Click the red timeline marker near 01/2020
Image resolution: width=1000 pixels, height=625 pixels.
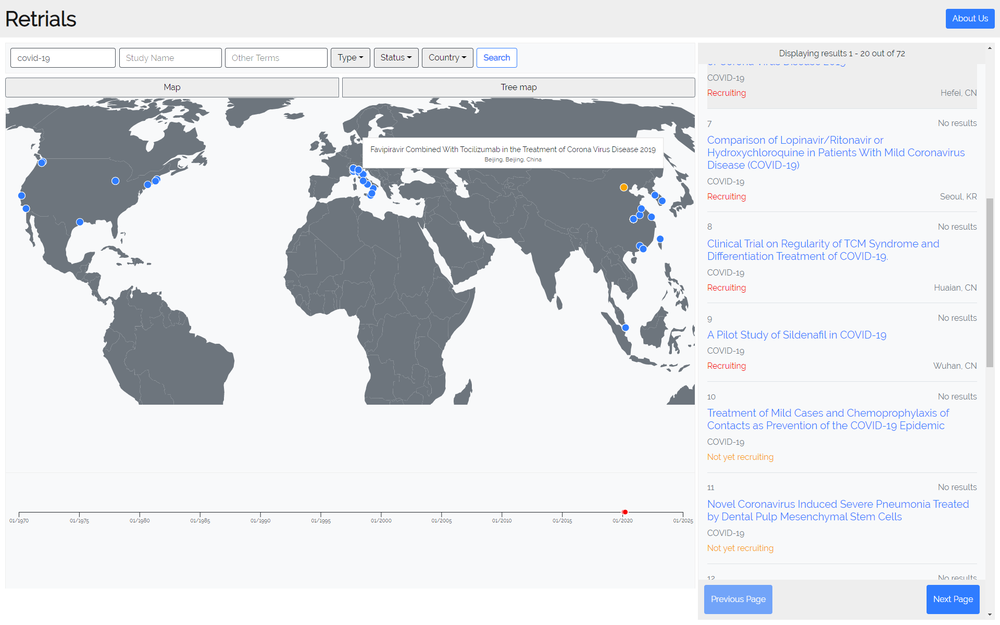[x=625, y=512]
